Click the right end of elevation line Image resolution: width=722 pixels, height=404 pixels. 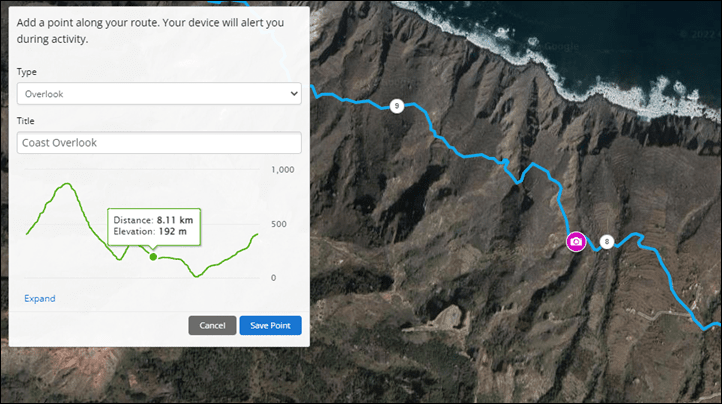click(x=256, y=234)
